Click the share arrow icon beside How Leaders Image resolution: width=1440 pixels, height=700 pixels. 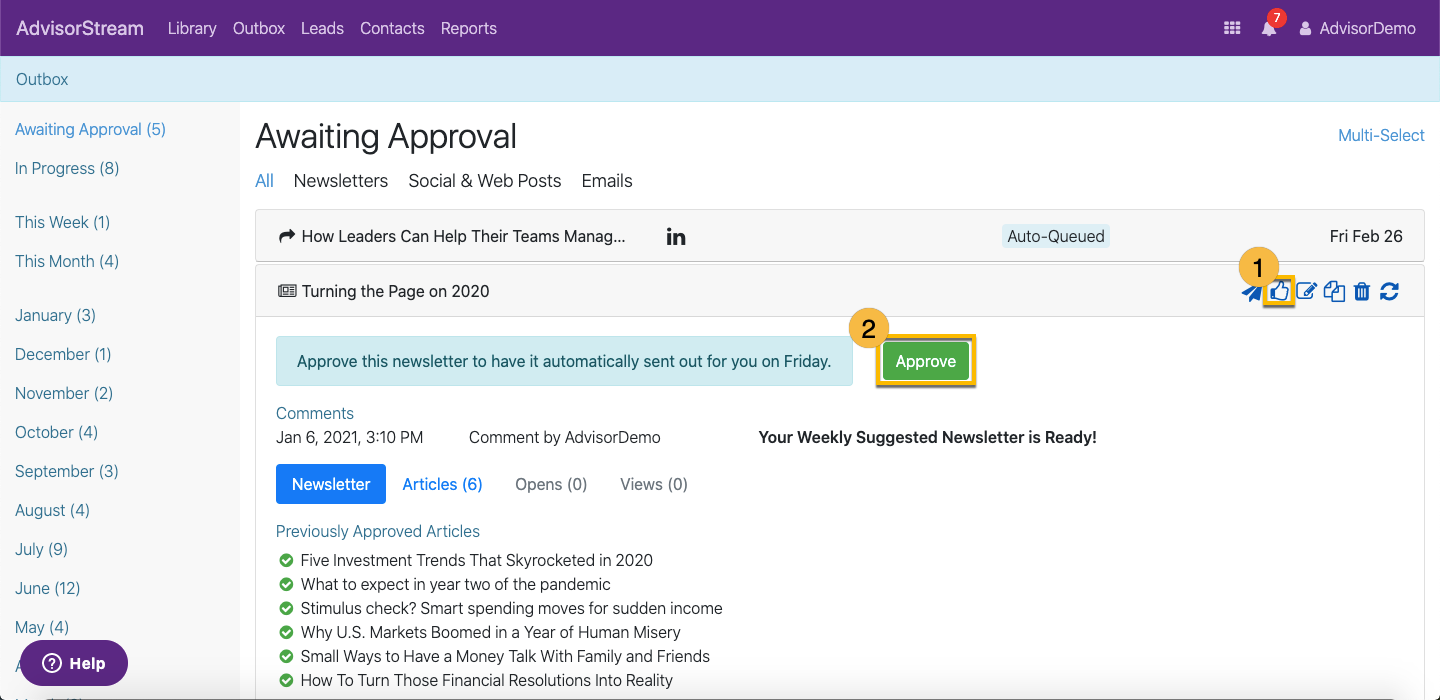pos(287,237)
